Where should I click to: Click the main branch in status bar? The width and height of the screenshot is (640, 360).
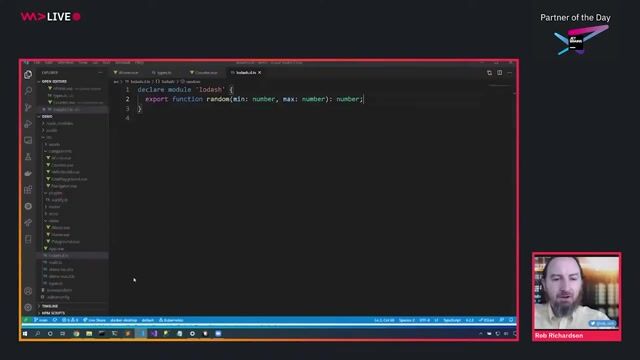(x=41, y=320)
